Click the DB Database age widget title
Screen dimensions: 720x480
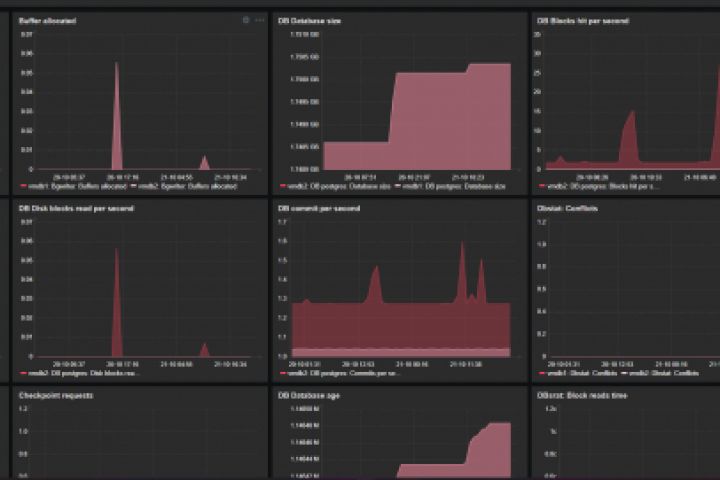point(309,395)
